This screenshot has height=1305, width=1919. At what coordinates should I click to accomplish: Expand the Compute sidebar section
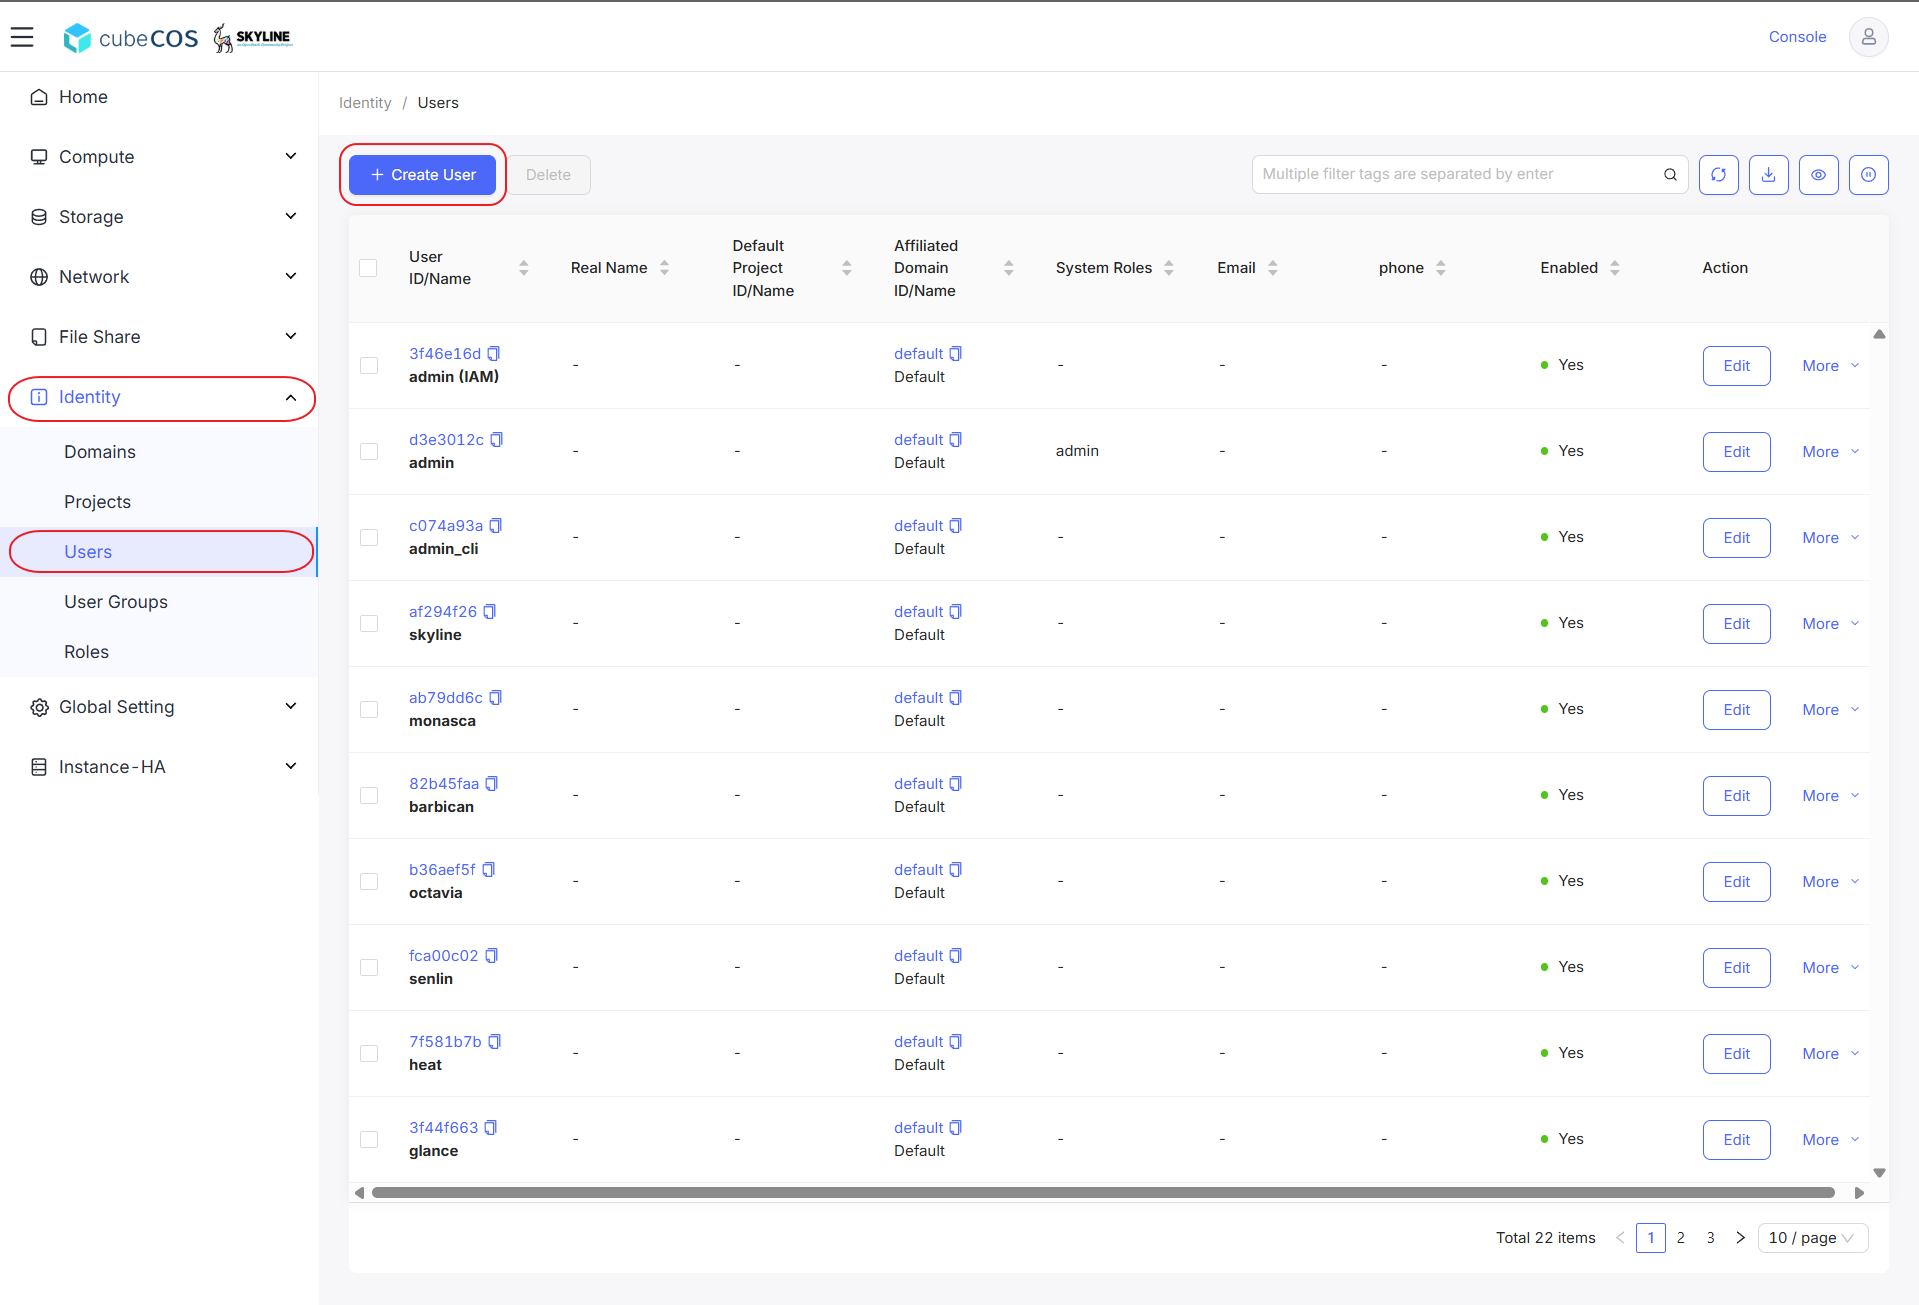click(160, 157)
